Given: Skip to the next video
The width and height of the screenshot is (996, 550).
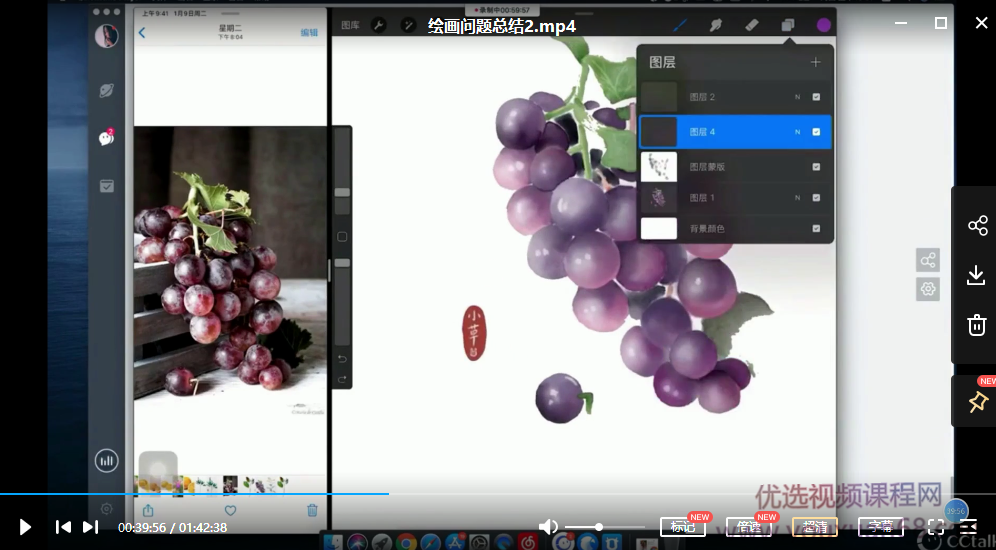Looking at the screenshot, I should 90,527.
